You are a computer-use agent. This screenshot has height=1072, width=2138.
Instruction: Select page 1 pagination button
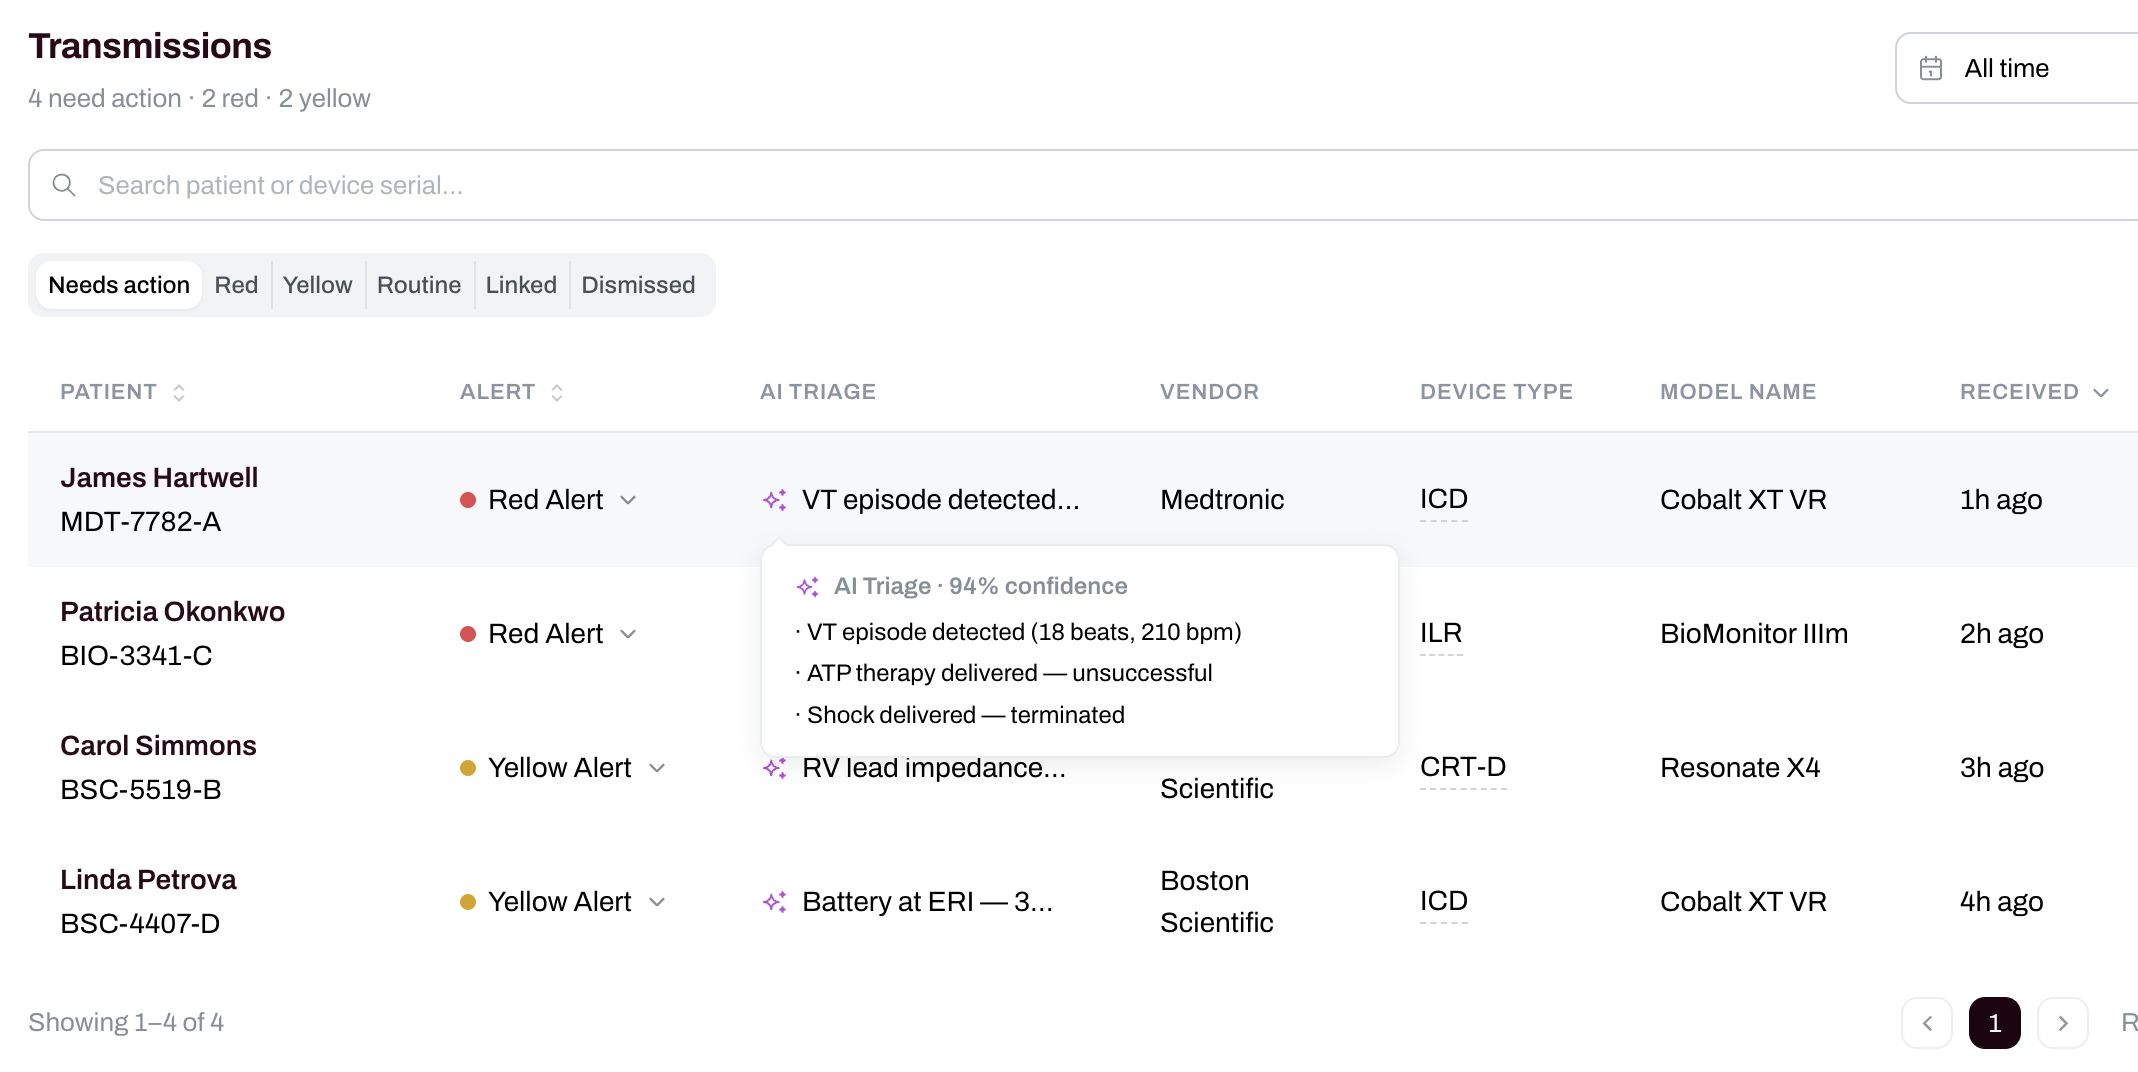[1995, 1023]
